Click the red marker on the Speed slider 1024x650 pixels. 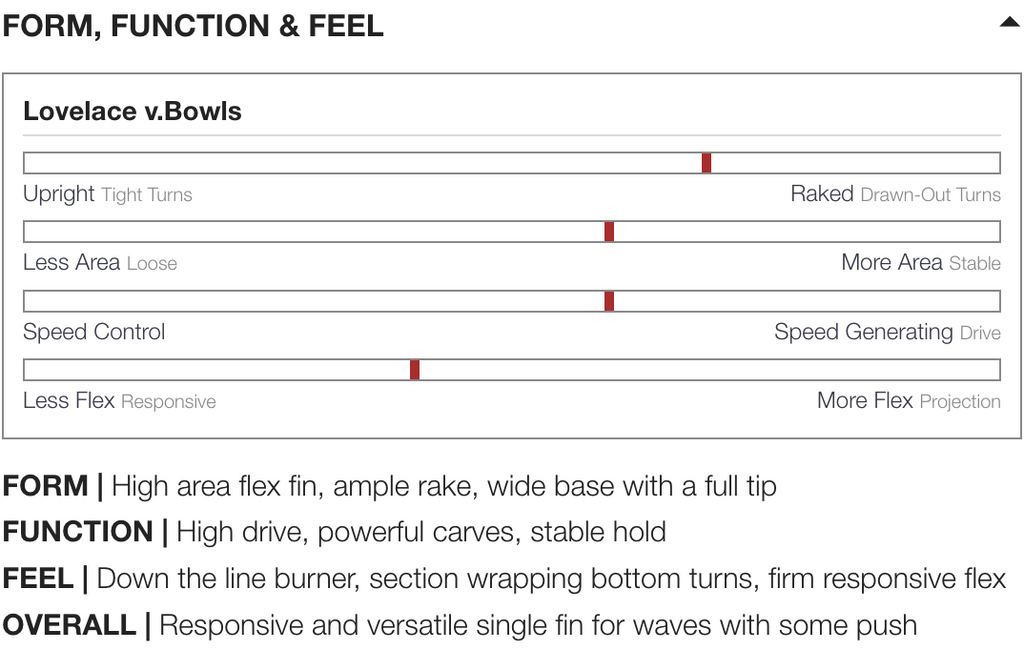point(609,301)
